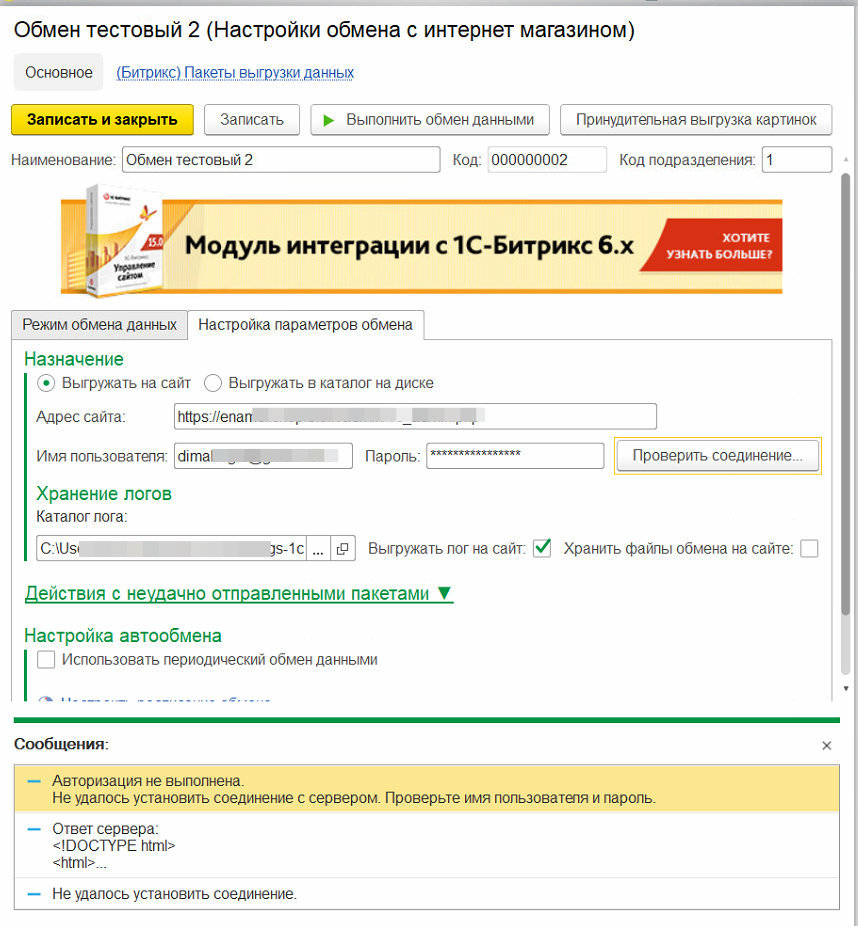This screenshot has width=858, height=926.
Task: Enable 'Хранить файлы обмена на сайте' checkbox
Action: (x=809, y=548)
